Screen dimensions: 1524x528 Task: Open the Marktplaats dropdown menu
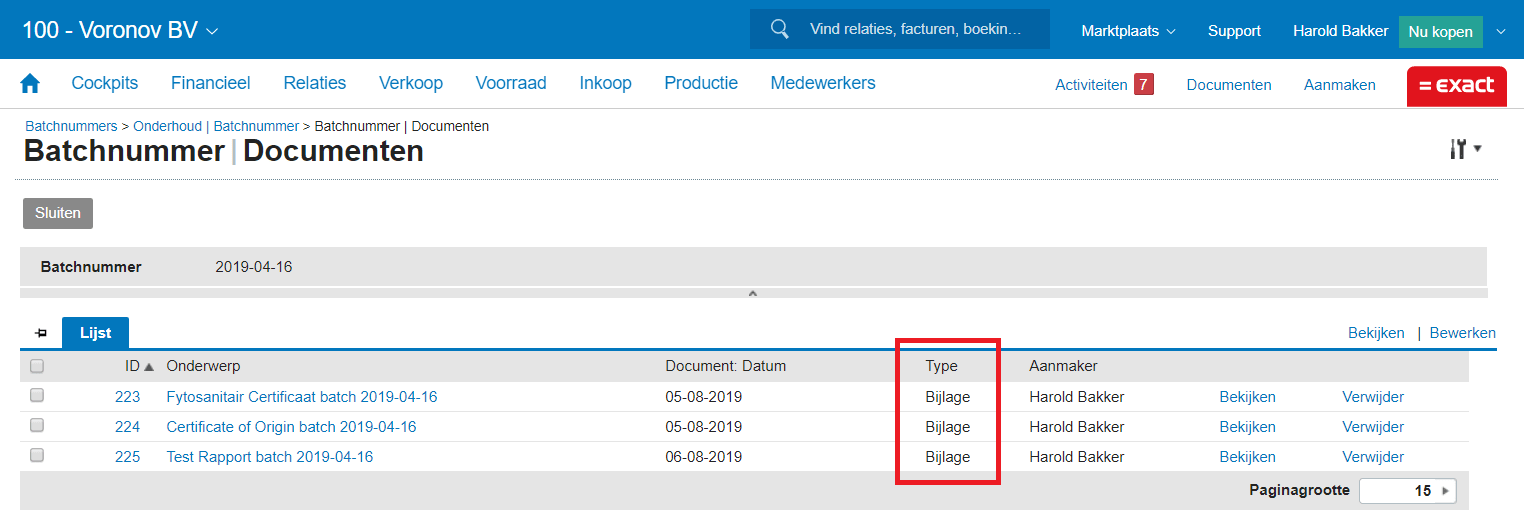(x=1128, y=31)
